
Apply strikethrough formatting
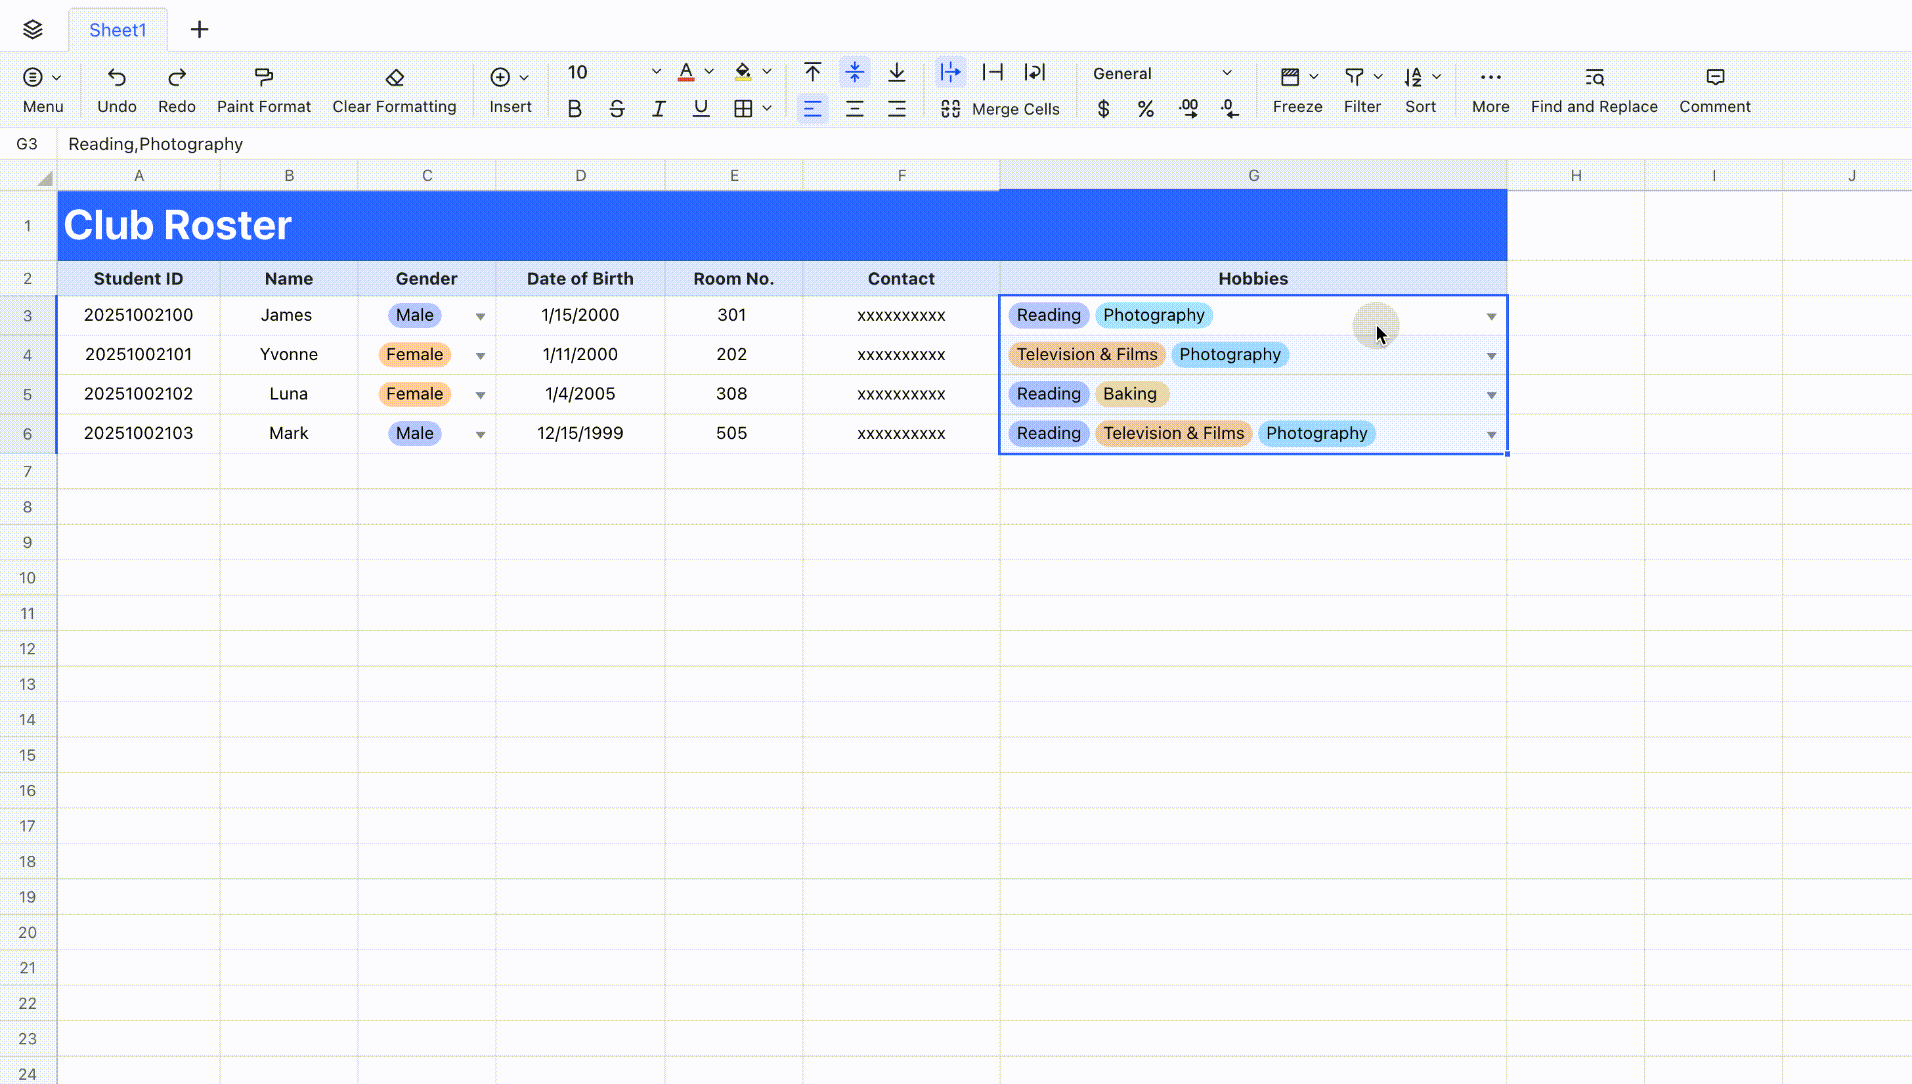pos(617,108)
